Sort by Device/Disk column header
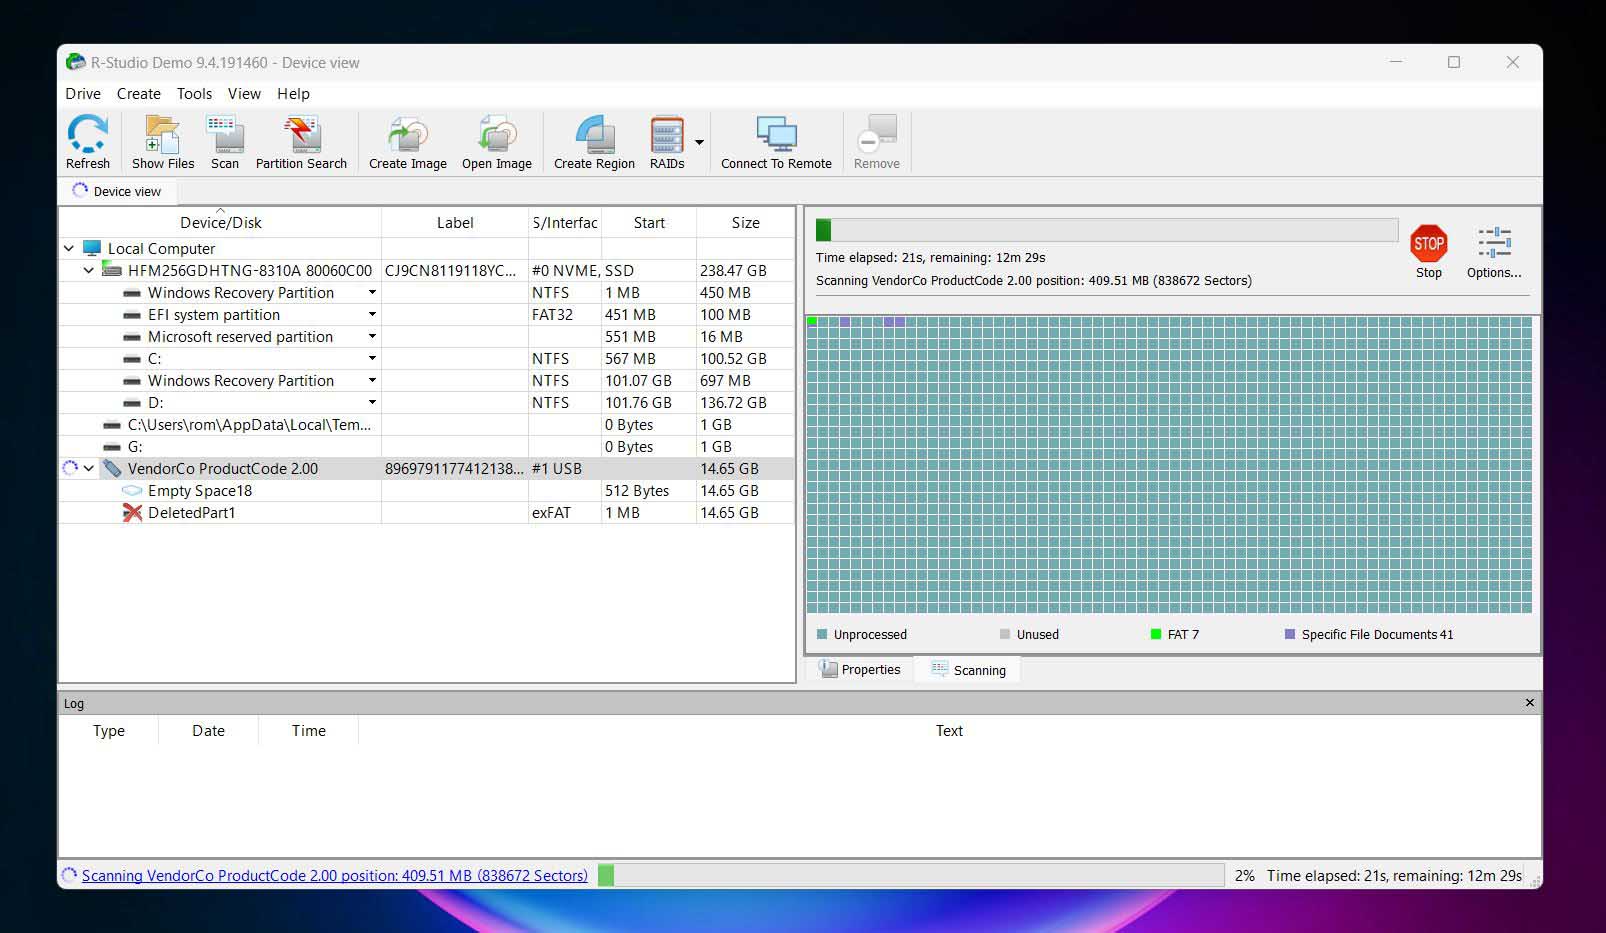The height and width of the screenshot is (933, 1606). [220, 223]
